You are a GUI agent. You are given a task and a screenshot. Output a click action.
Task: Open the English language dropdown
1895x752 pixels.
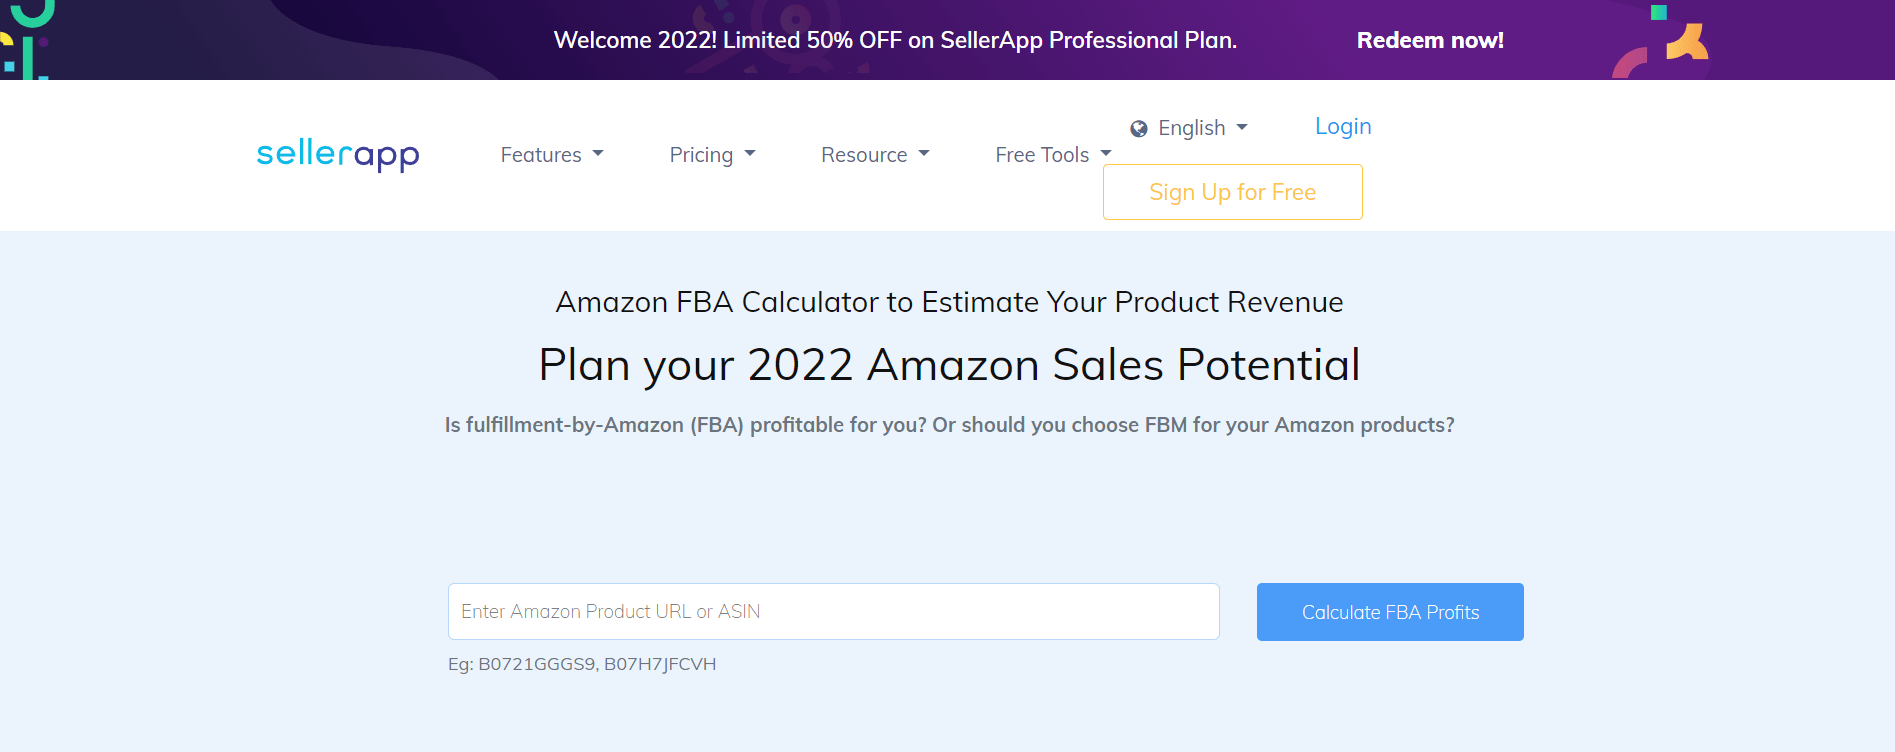point(1192,127)
